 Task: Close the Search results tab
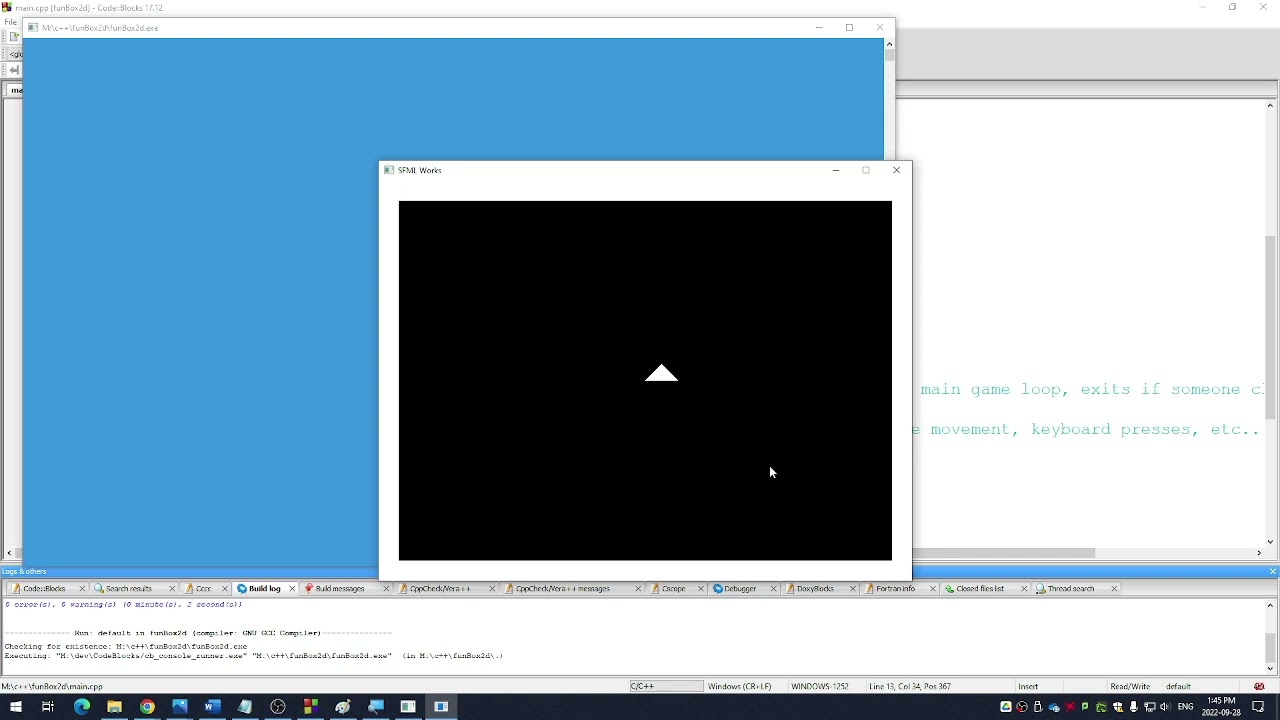[172, 589]
